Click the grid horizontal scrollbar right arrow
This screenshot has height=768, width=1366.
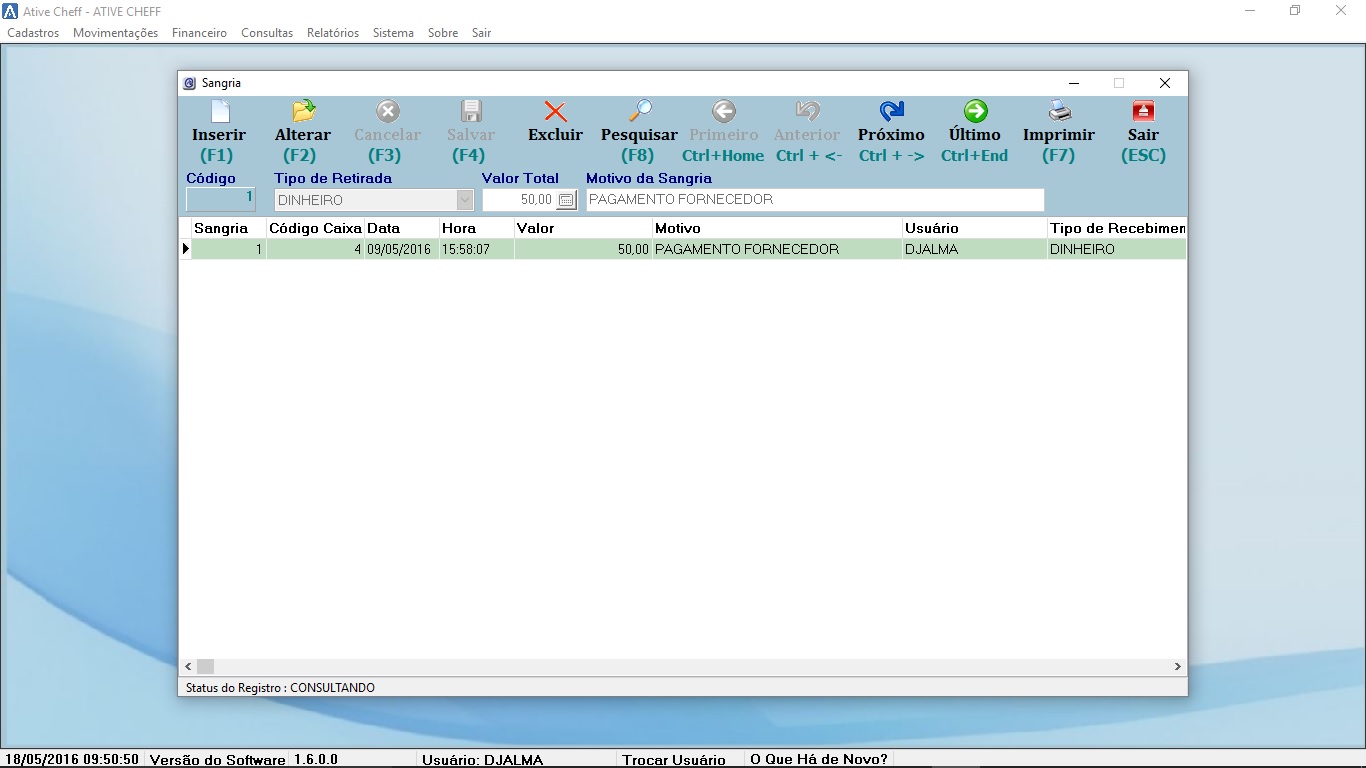click(1177, 666)
